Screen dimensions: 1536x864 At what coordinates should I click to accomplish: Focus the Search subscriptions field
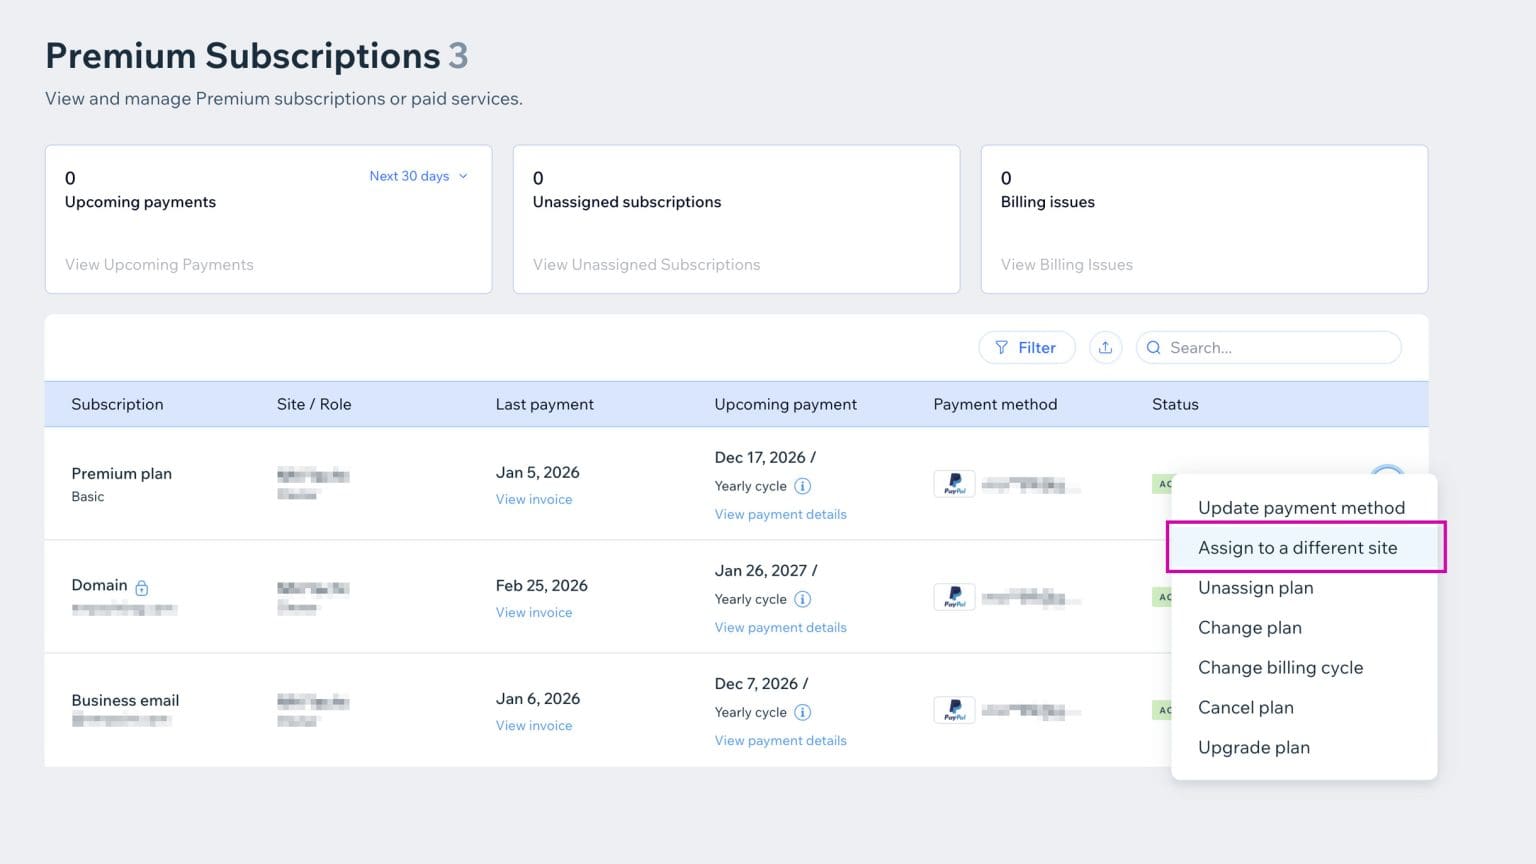[x=1268, y=348]
